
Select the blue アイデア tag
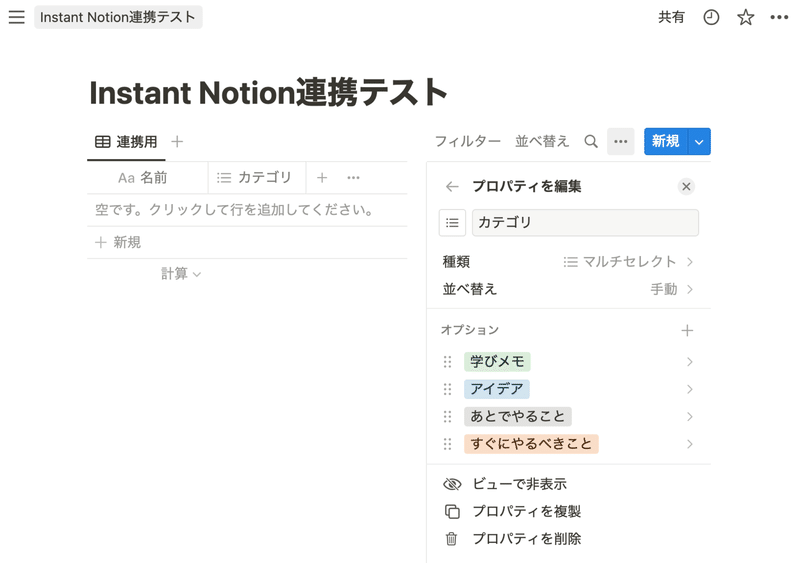pos(496,389)
